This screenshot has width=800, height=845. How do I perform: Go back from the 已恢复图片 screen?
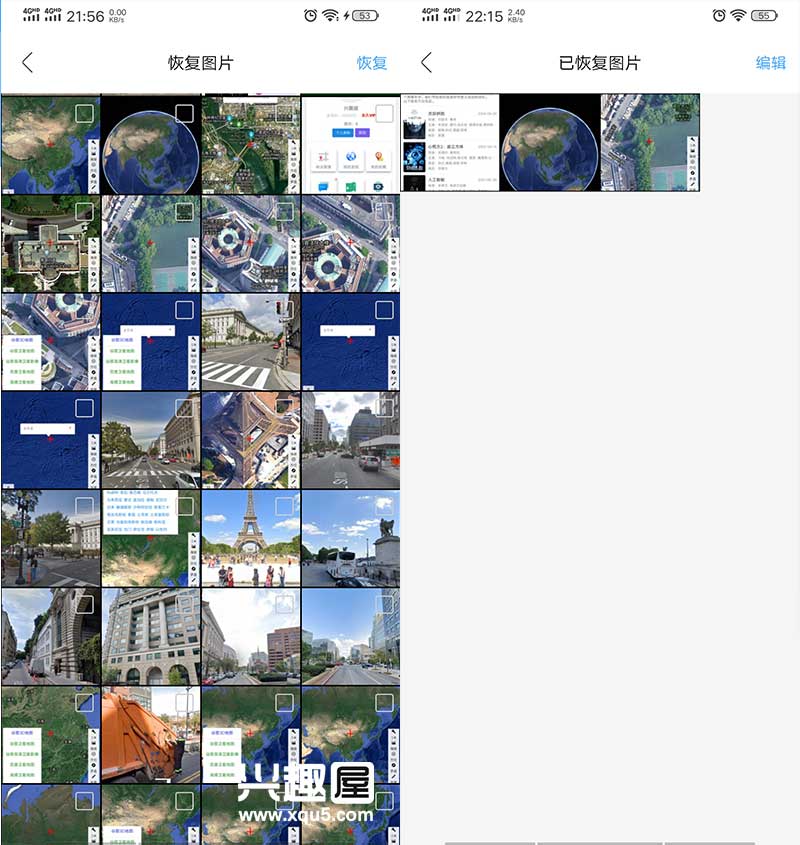[426, 63]
